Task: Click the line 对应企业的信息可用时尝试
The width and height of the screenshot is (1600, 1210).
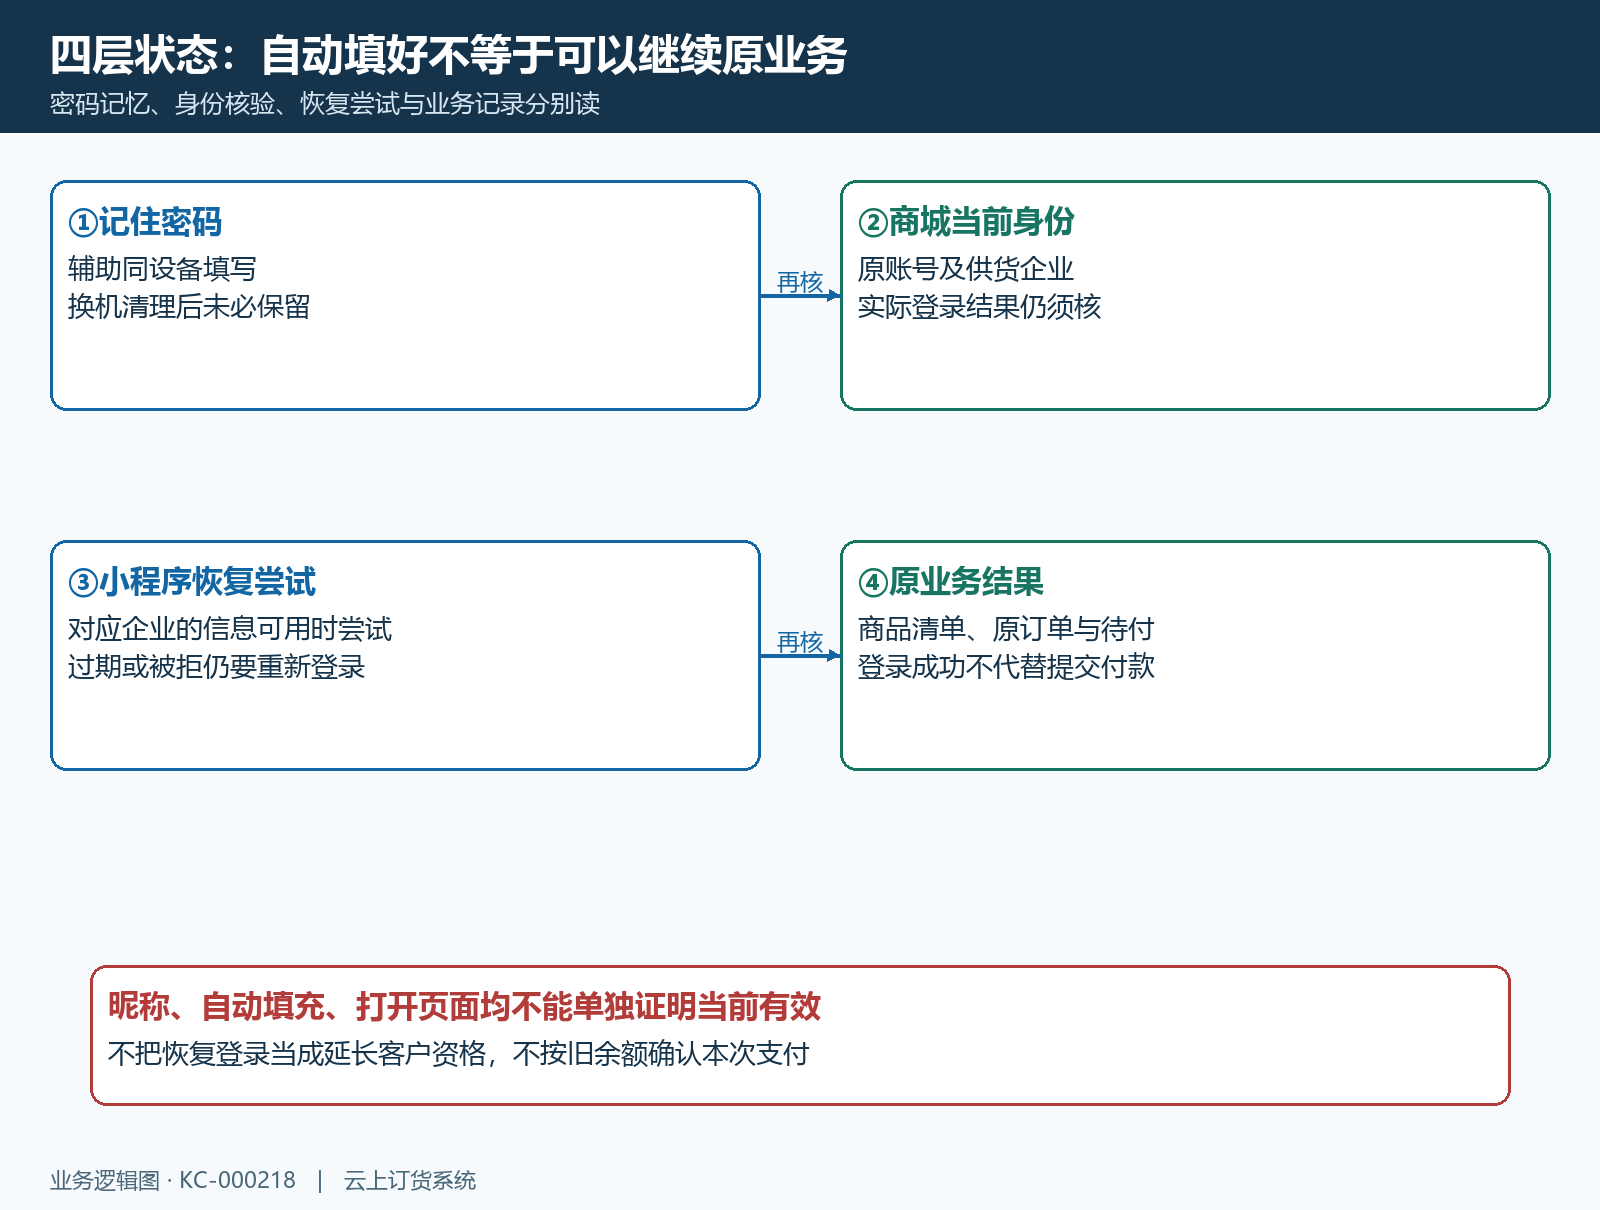Action: coord(230,629)
